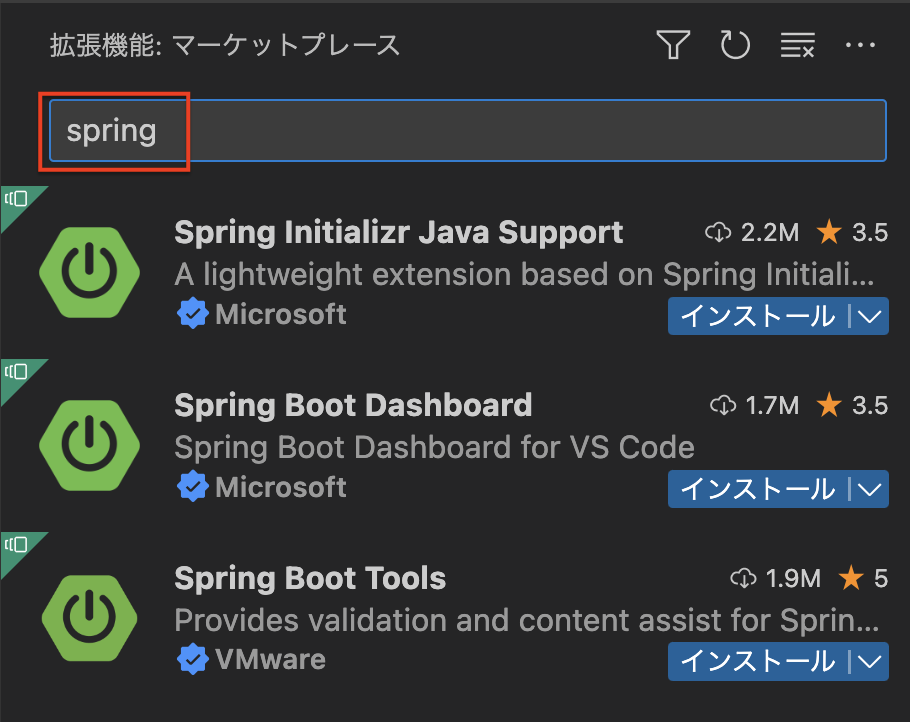This screenshot has height=722, width=910.
Task: Open Spring Initializr Java Support extension title
Action: click(x=399, y=233)
